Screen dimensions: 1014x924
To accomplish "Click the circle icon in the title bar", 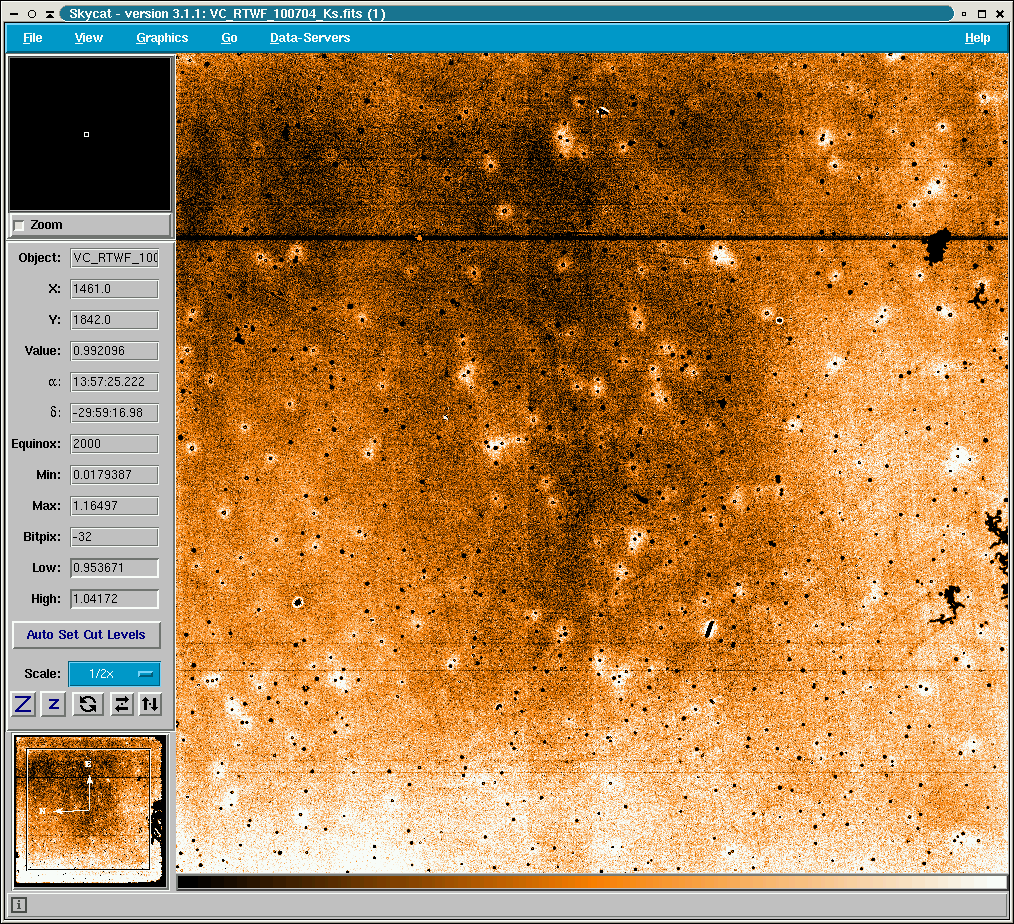I will click(x=31, y=14).
